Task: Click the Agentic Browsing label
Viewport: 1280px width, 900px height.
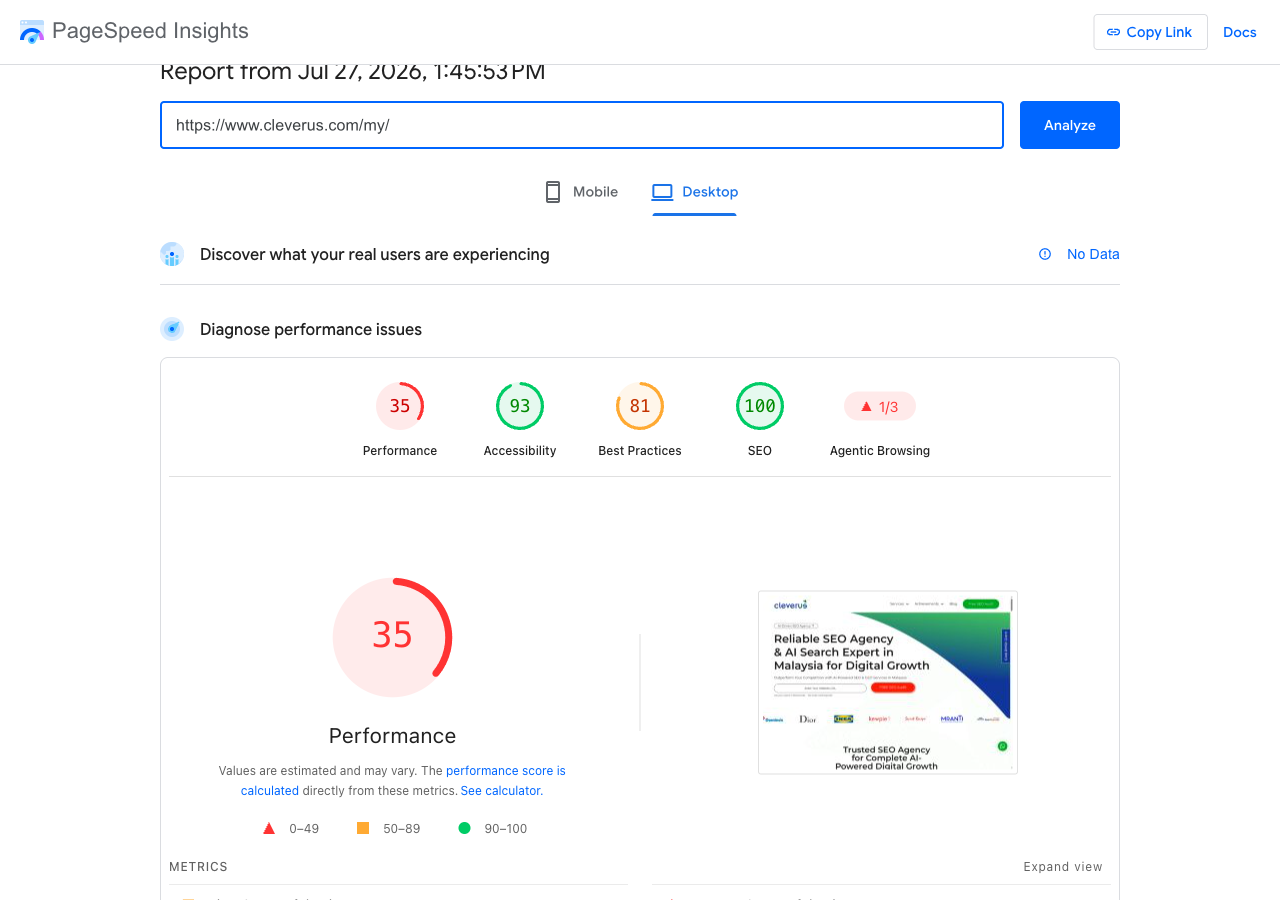Action: 880,451
